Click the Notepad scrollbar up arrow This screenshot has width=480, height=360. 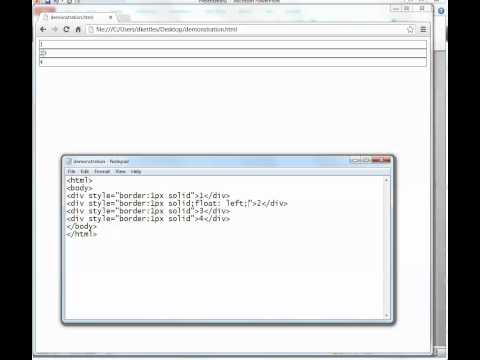(386, 180)
